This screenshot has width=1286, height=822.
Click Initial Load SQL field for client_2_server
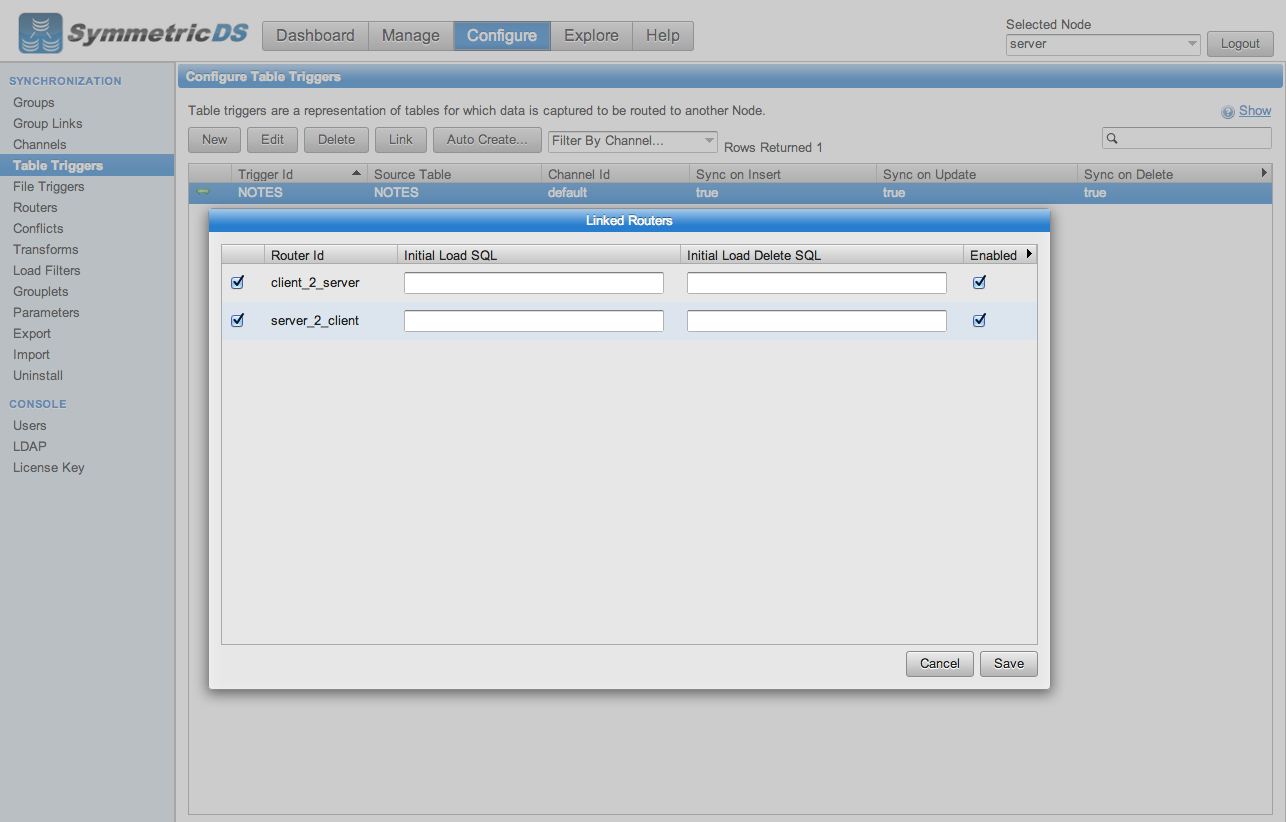tap(533, 283)
